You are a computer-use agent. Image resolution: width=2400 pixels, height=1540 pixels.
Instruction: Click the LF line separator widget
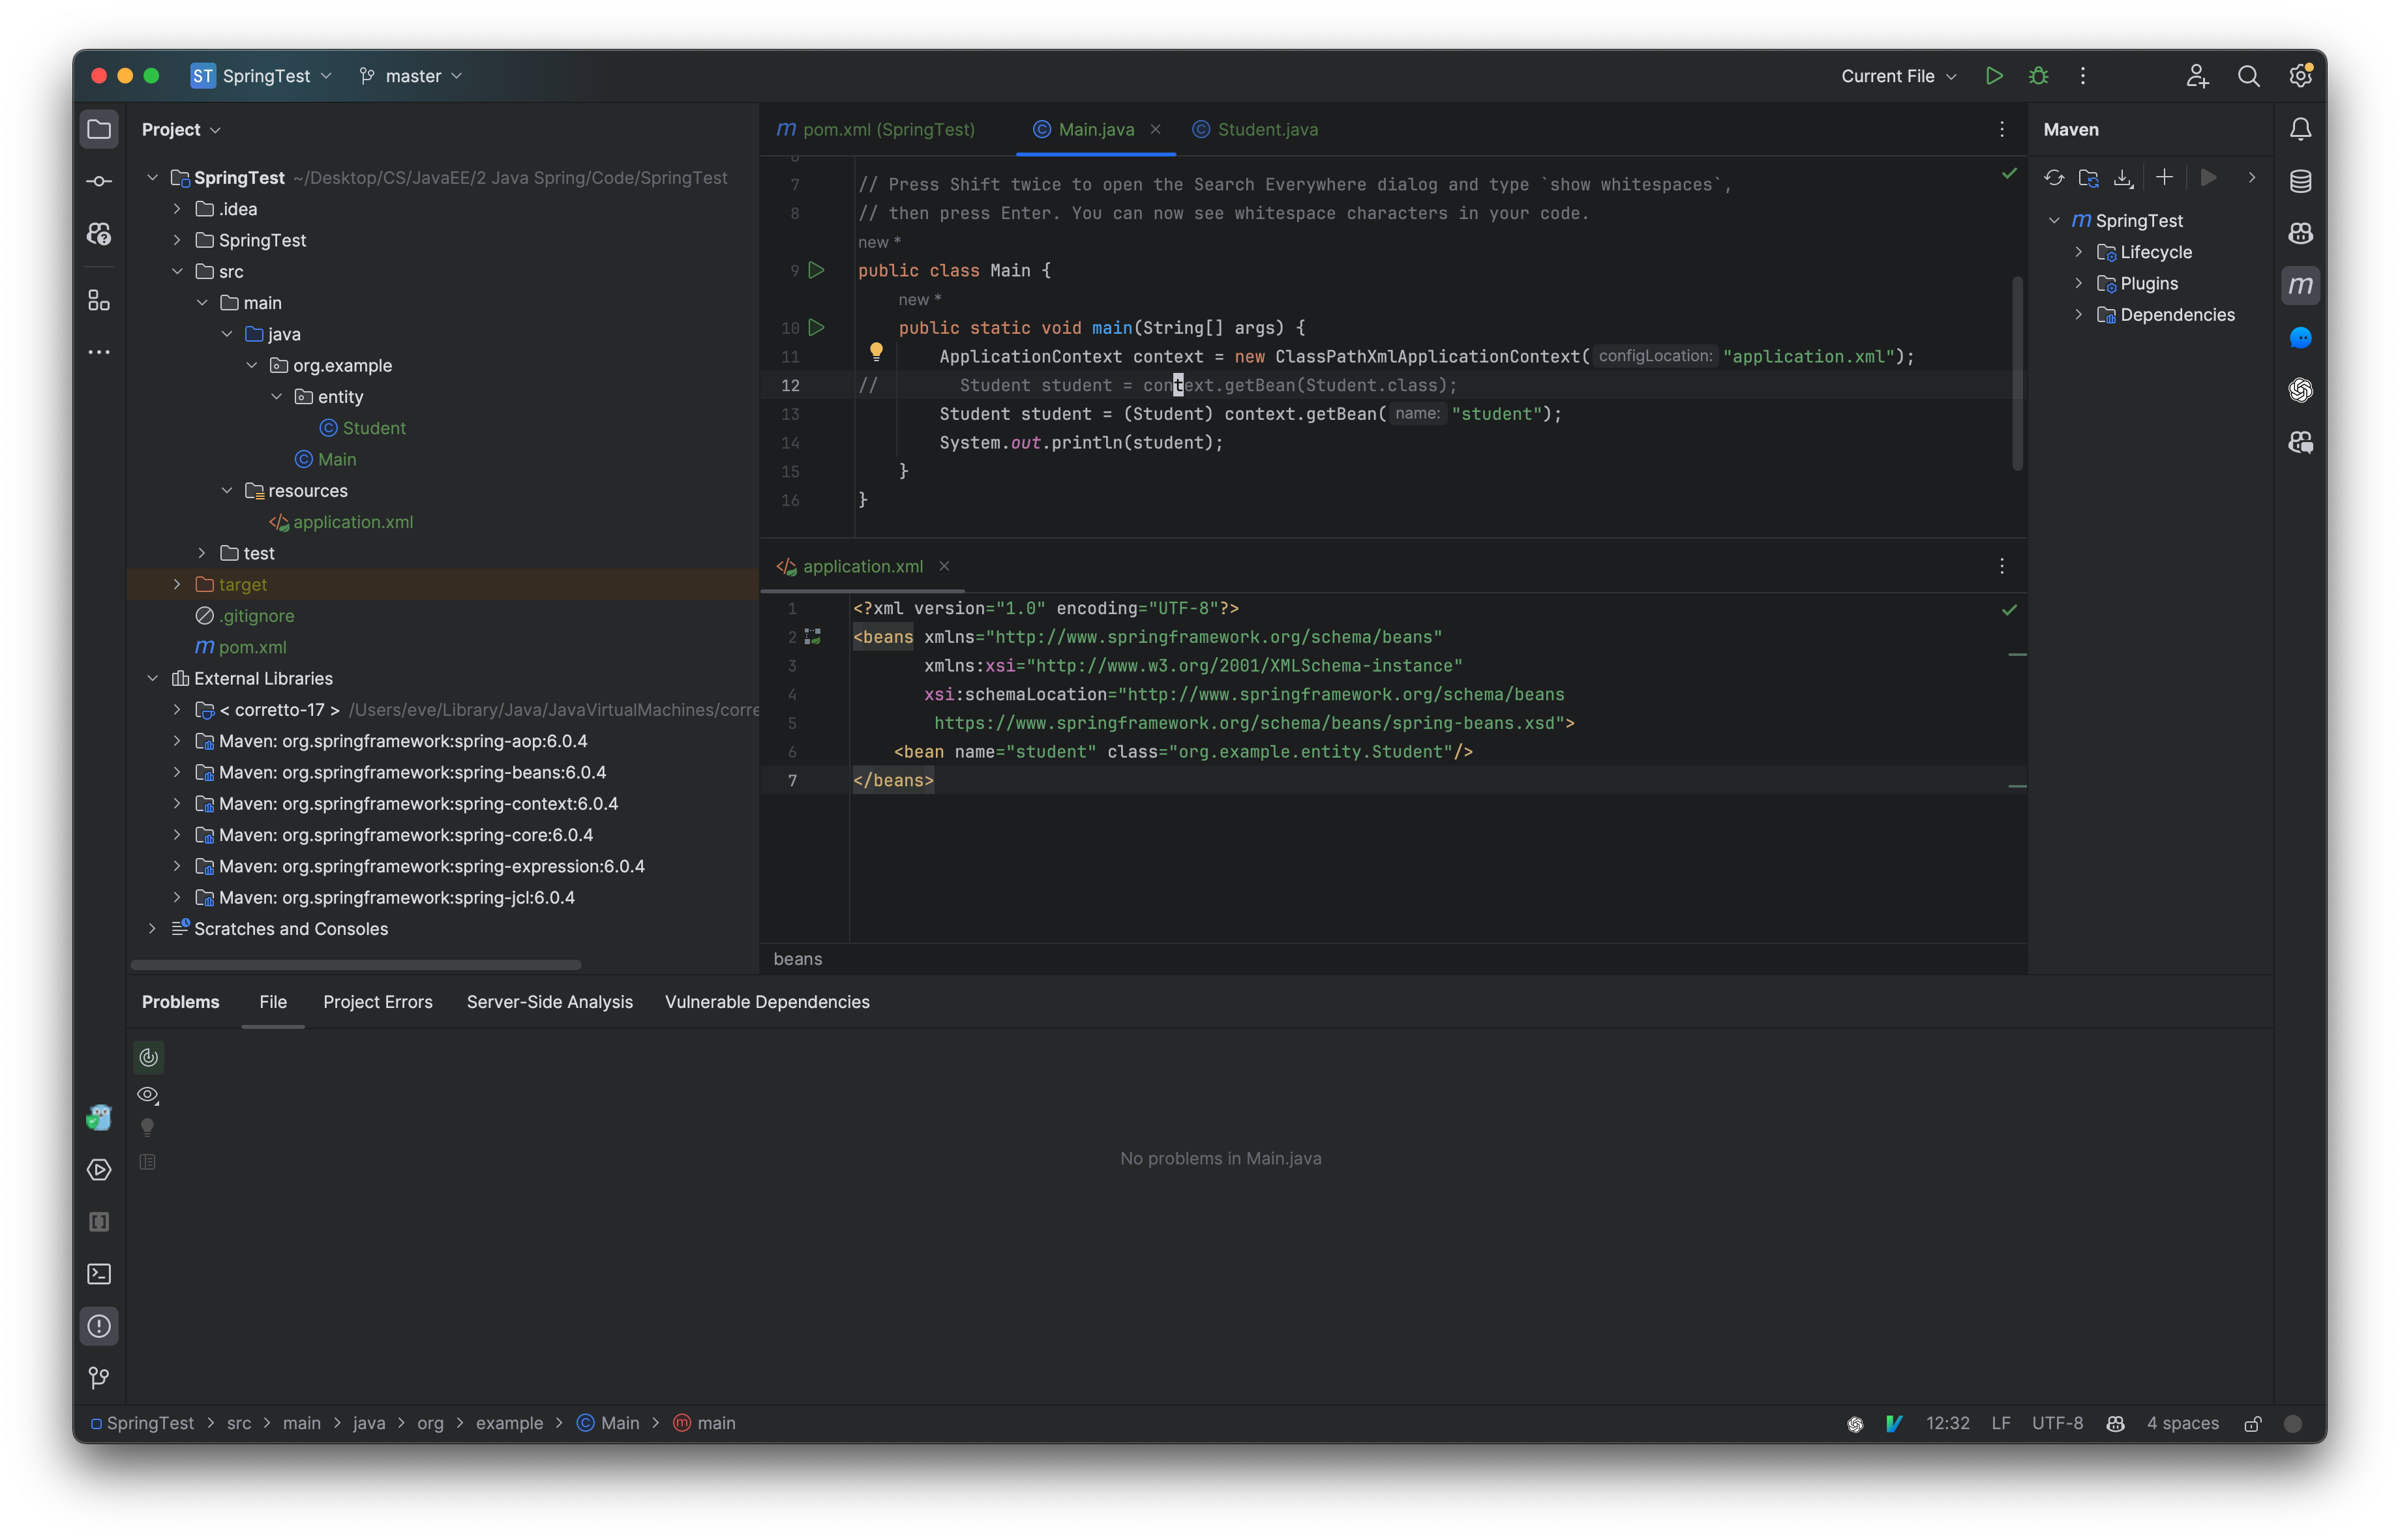(2000, 1423)
